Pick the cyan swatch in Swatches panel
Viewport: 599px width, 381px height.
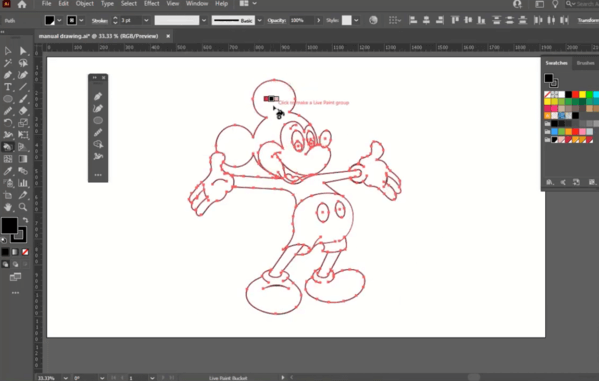[596, 94]
